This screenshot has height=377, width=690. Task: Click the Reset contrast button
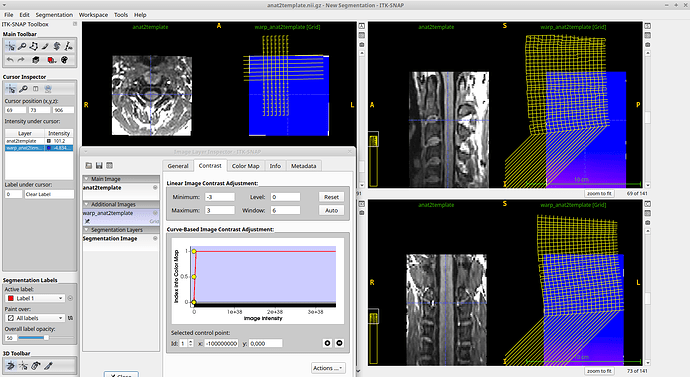point(331,197)
